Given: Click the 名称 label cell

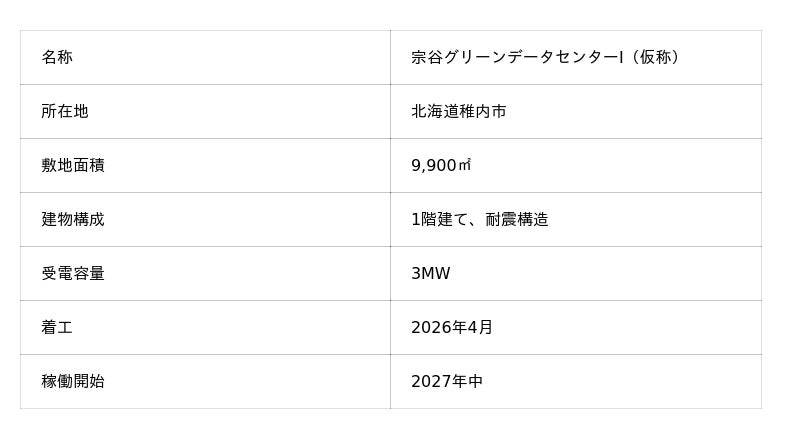Looking at the screenshot, I should [57, 57].
